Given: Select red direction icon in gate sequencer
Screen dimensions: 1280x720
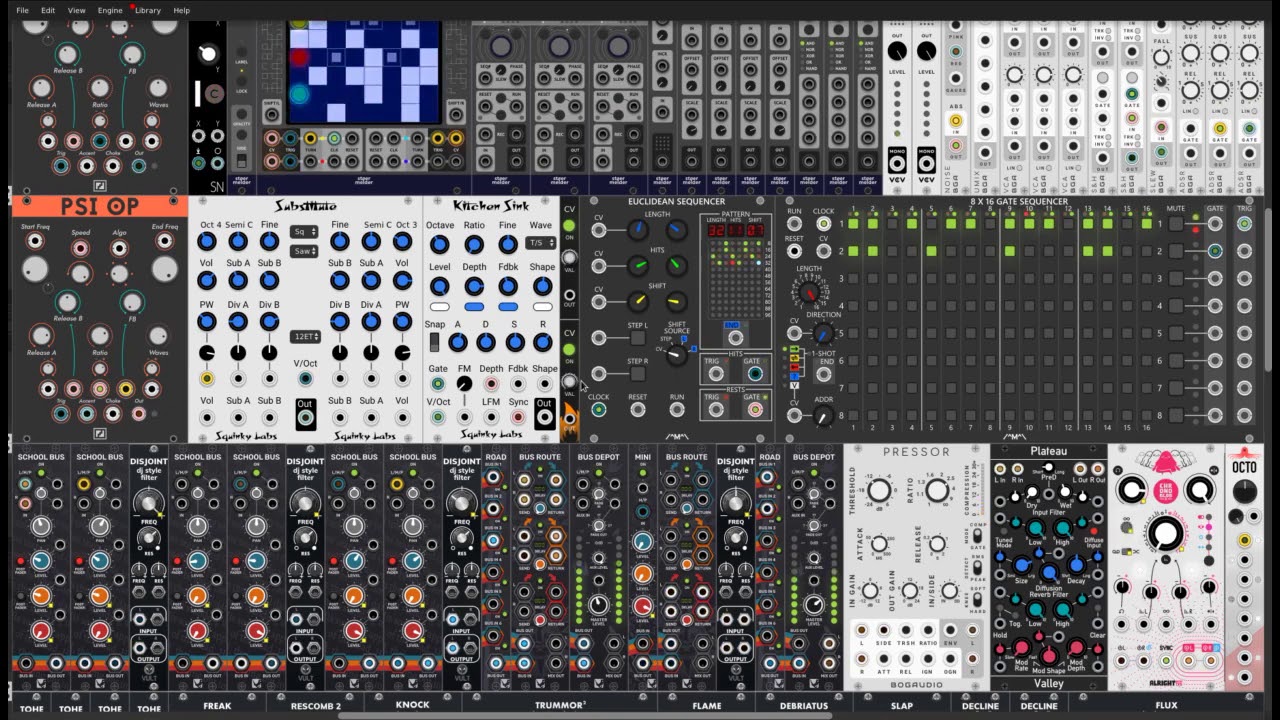Looking at the screenshot, I should coord(795,368).
